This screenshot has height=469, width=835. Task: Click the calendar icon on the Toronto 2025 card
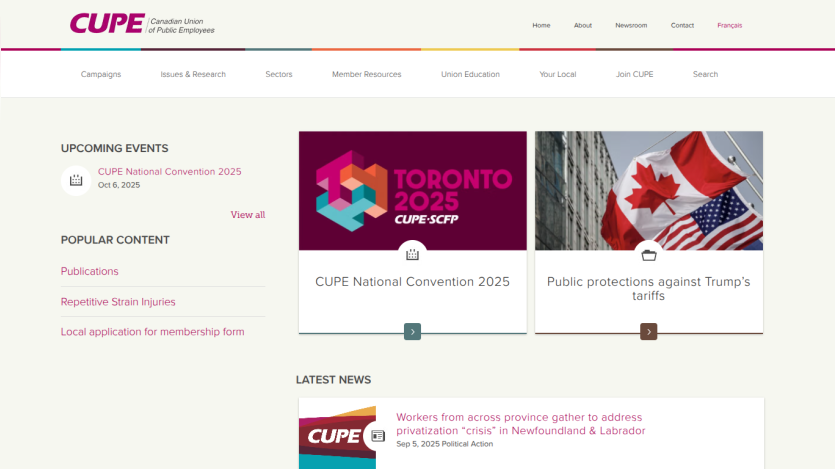412,255
